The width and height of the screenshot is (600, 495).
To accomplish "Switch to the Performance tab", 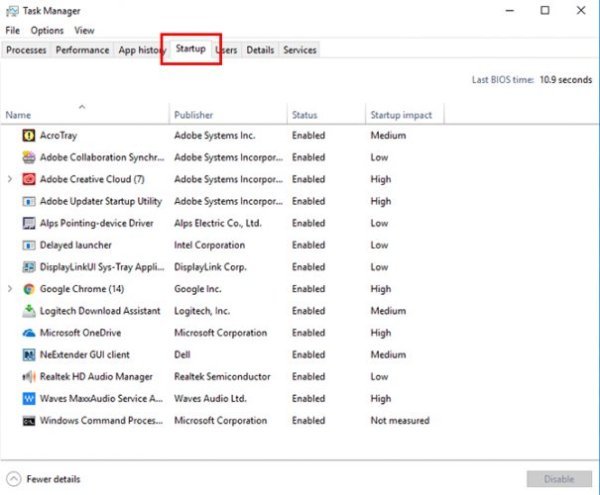I will tap(82, 50).
